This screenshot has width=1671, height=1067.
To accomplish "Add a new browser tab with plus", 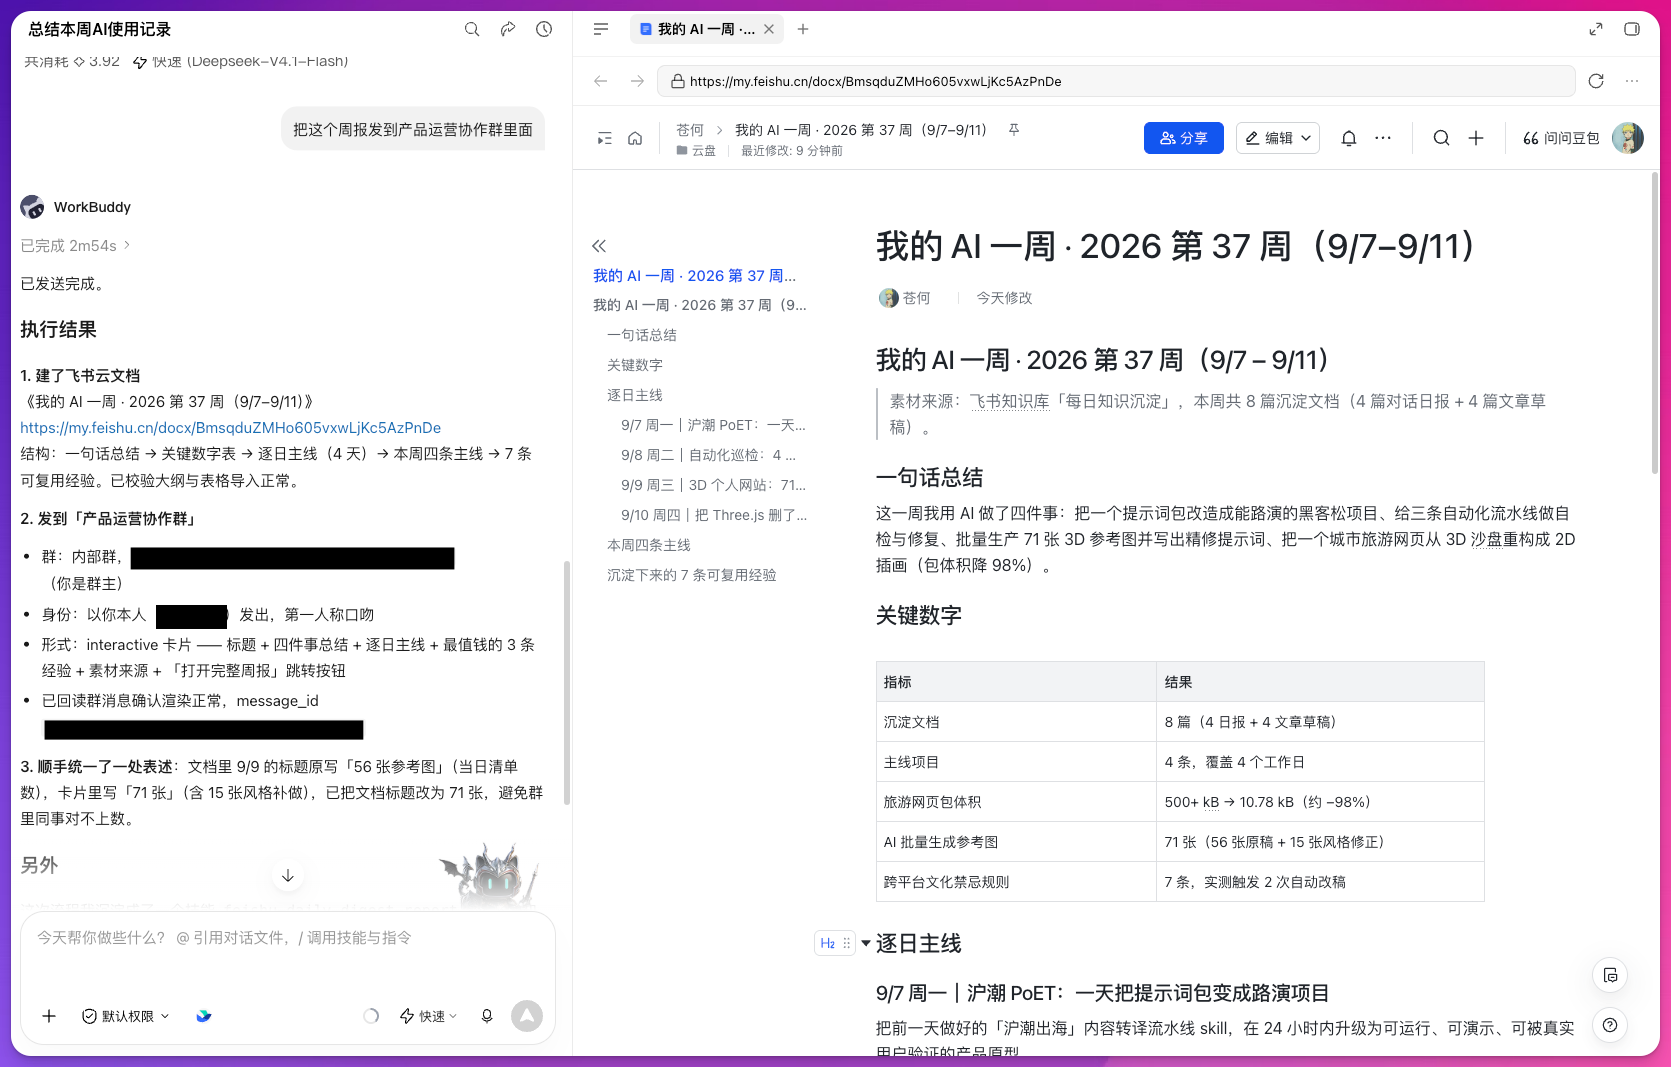I will coord(803,29).
